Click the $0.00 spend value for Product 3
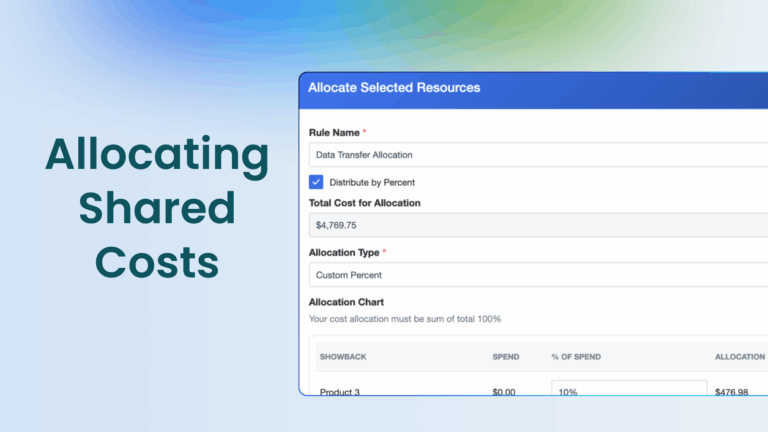 click(x=504, y=392)
